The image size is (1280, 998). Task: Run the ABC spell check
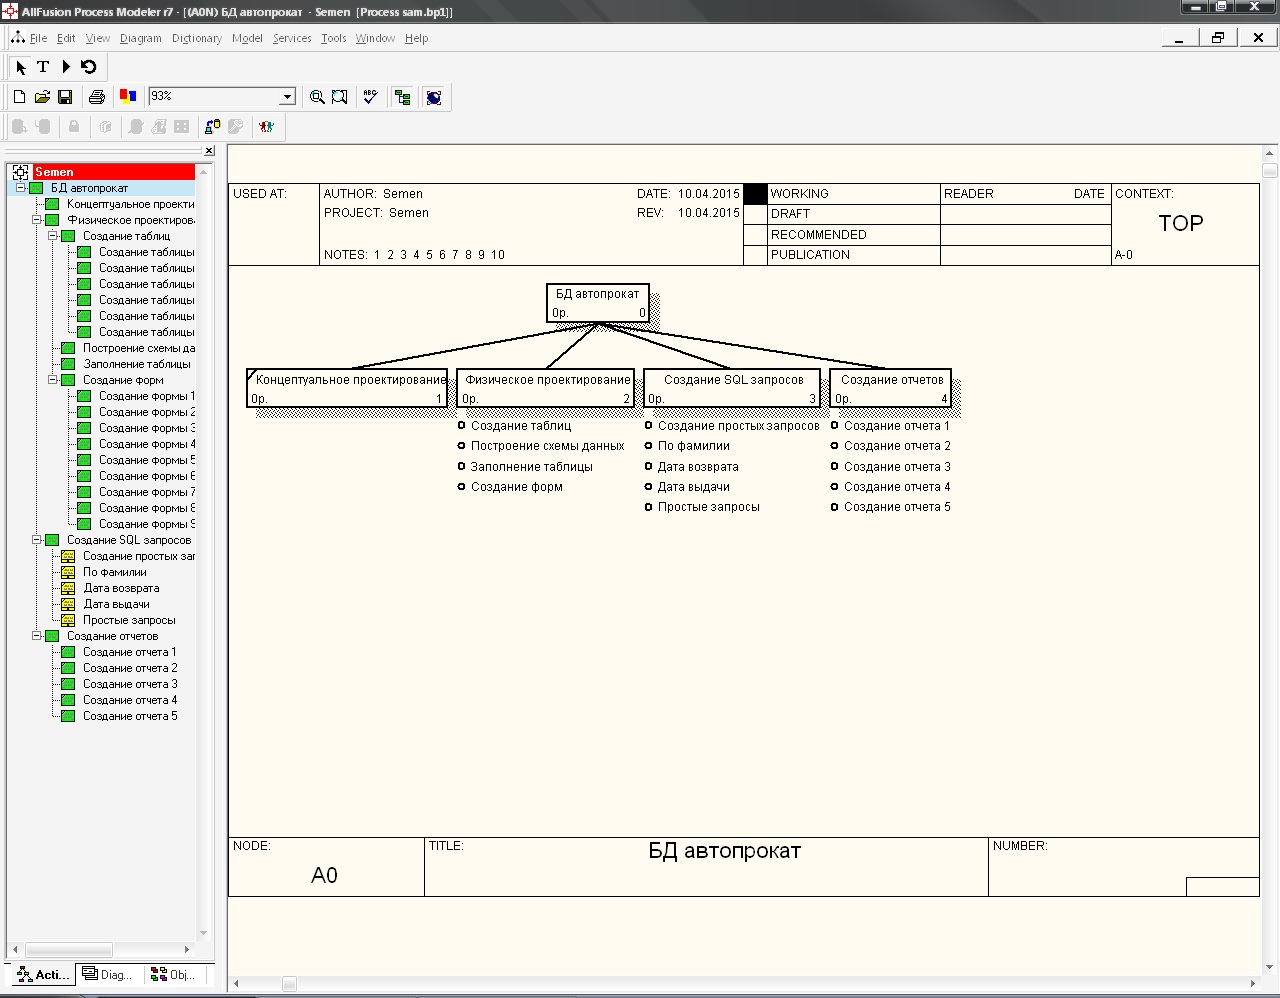tap(370, 97)
